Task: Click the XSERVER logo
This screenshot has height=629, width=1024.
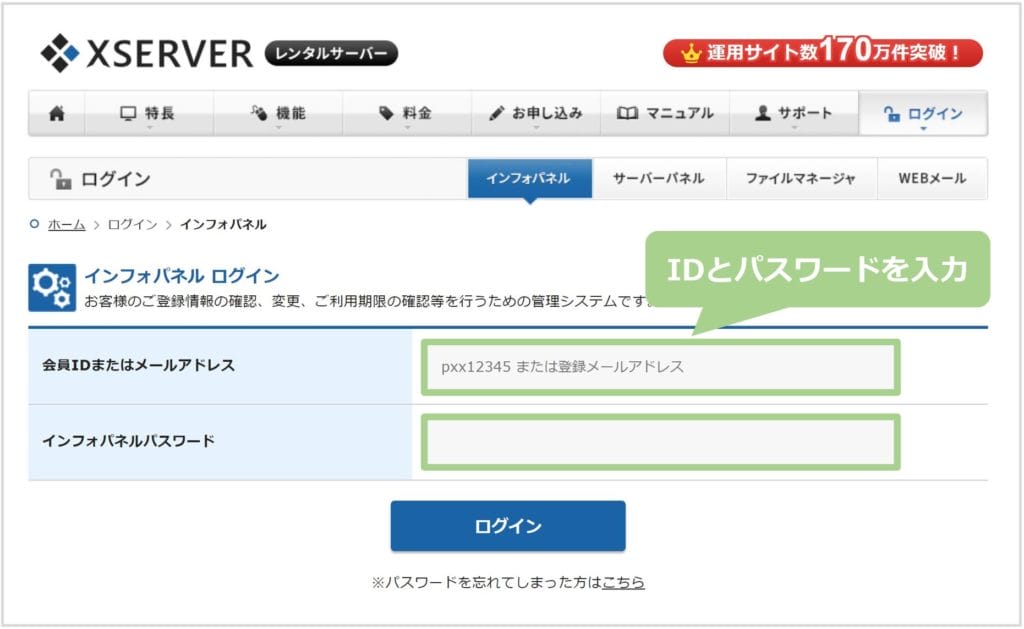Action: [x=147, y=53]
